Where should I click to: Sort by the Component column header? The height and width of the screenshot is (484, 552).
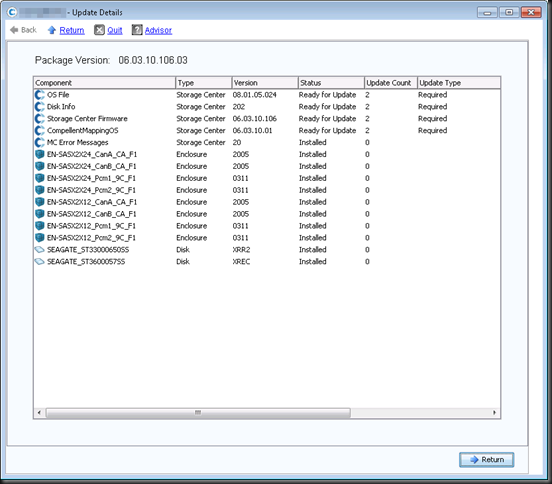point(105,83)
